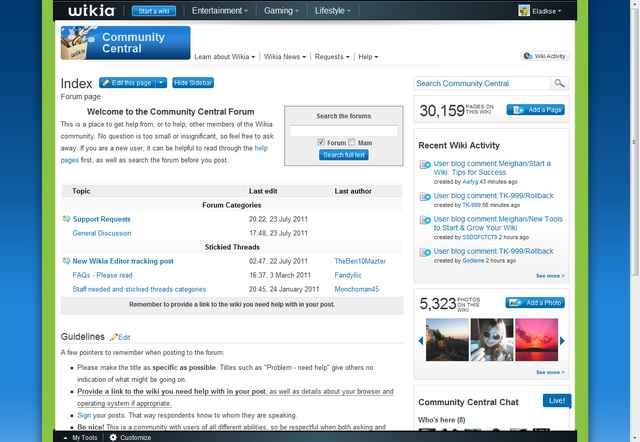Screen dimensions: 640x442
Task: Show previous photos with left arrow
Action: click(x=421, y=340)
